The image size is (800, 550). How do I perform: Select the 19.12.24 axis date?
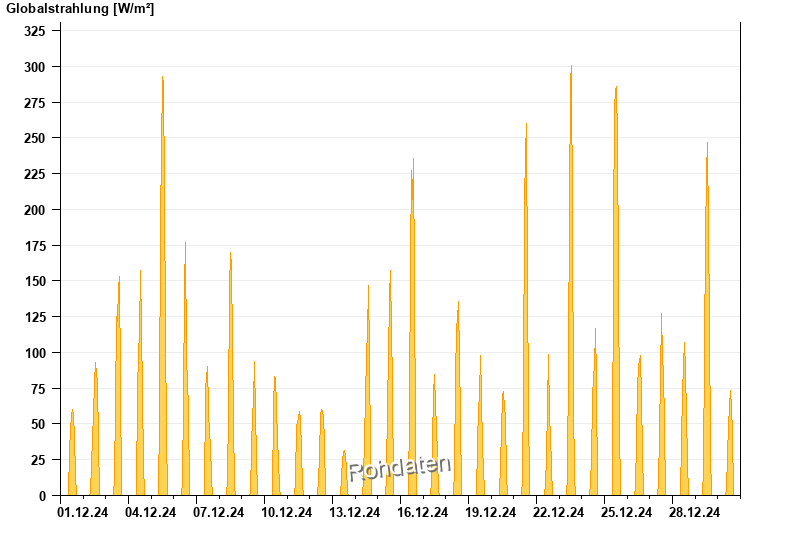pyautogui.click(x=491, y=513)
